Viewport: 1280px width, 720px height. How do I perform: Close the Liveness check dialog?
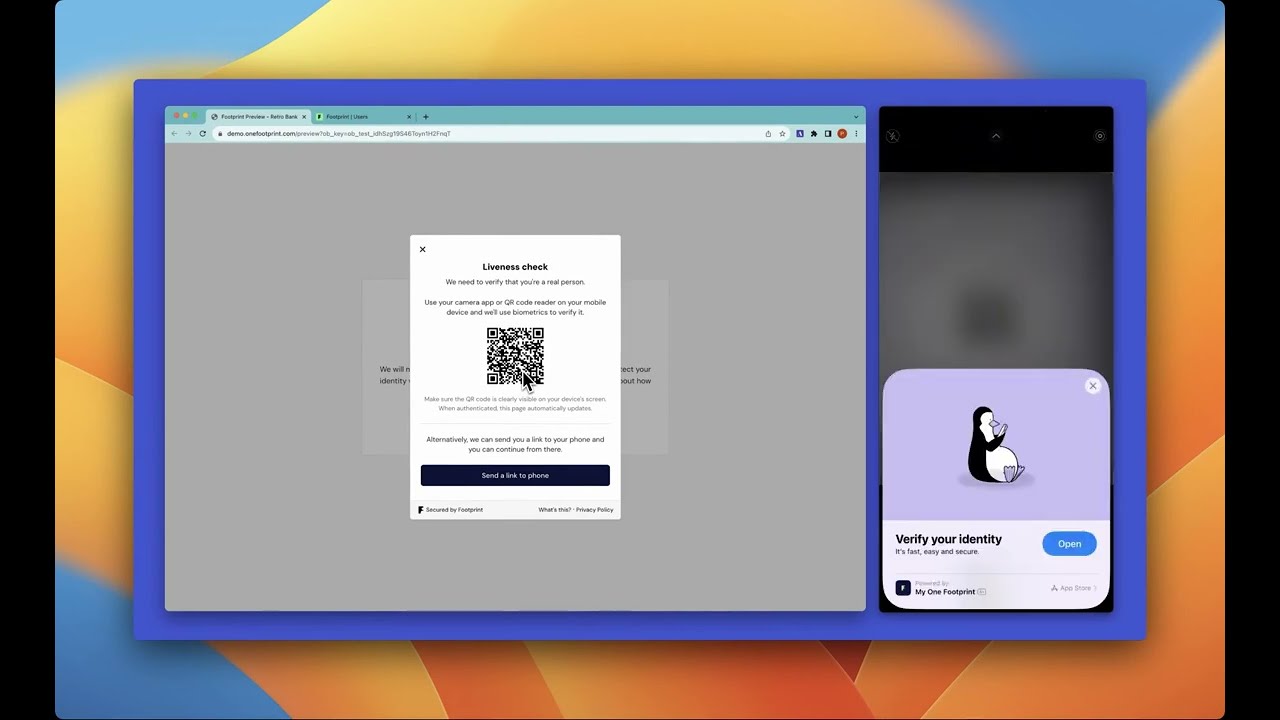tap(422, 249)
